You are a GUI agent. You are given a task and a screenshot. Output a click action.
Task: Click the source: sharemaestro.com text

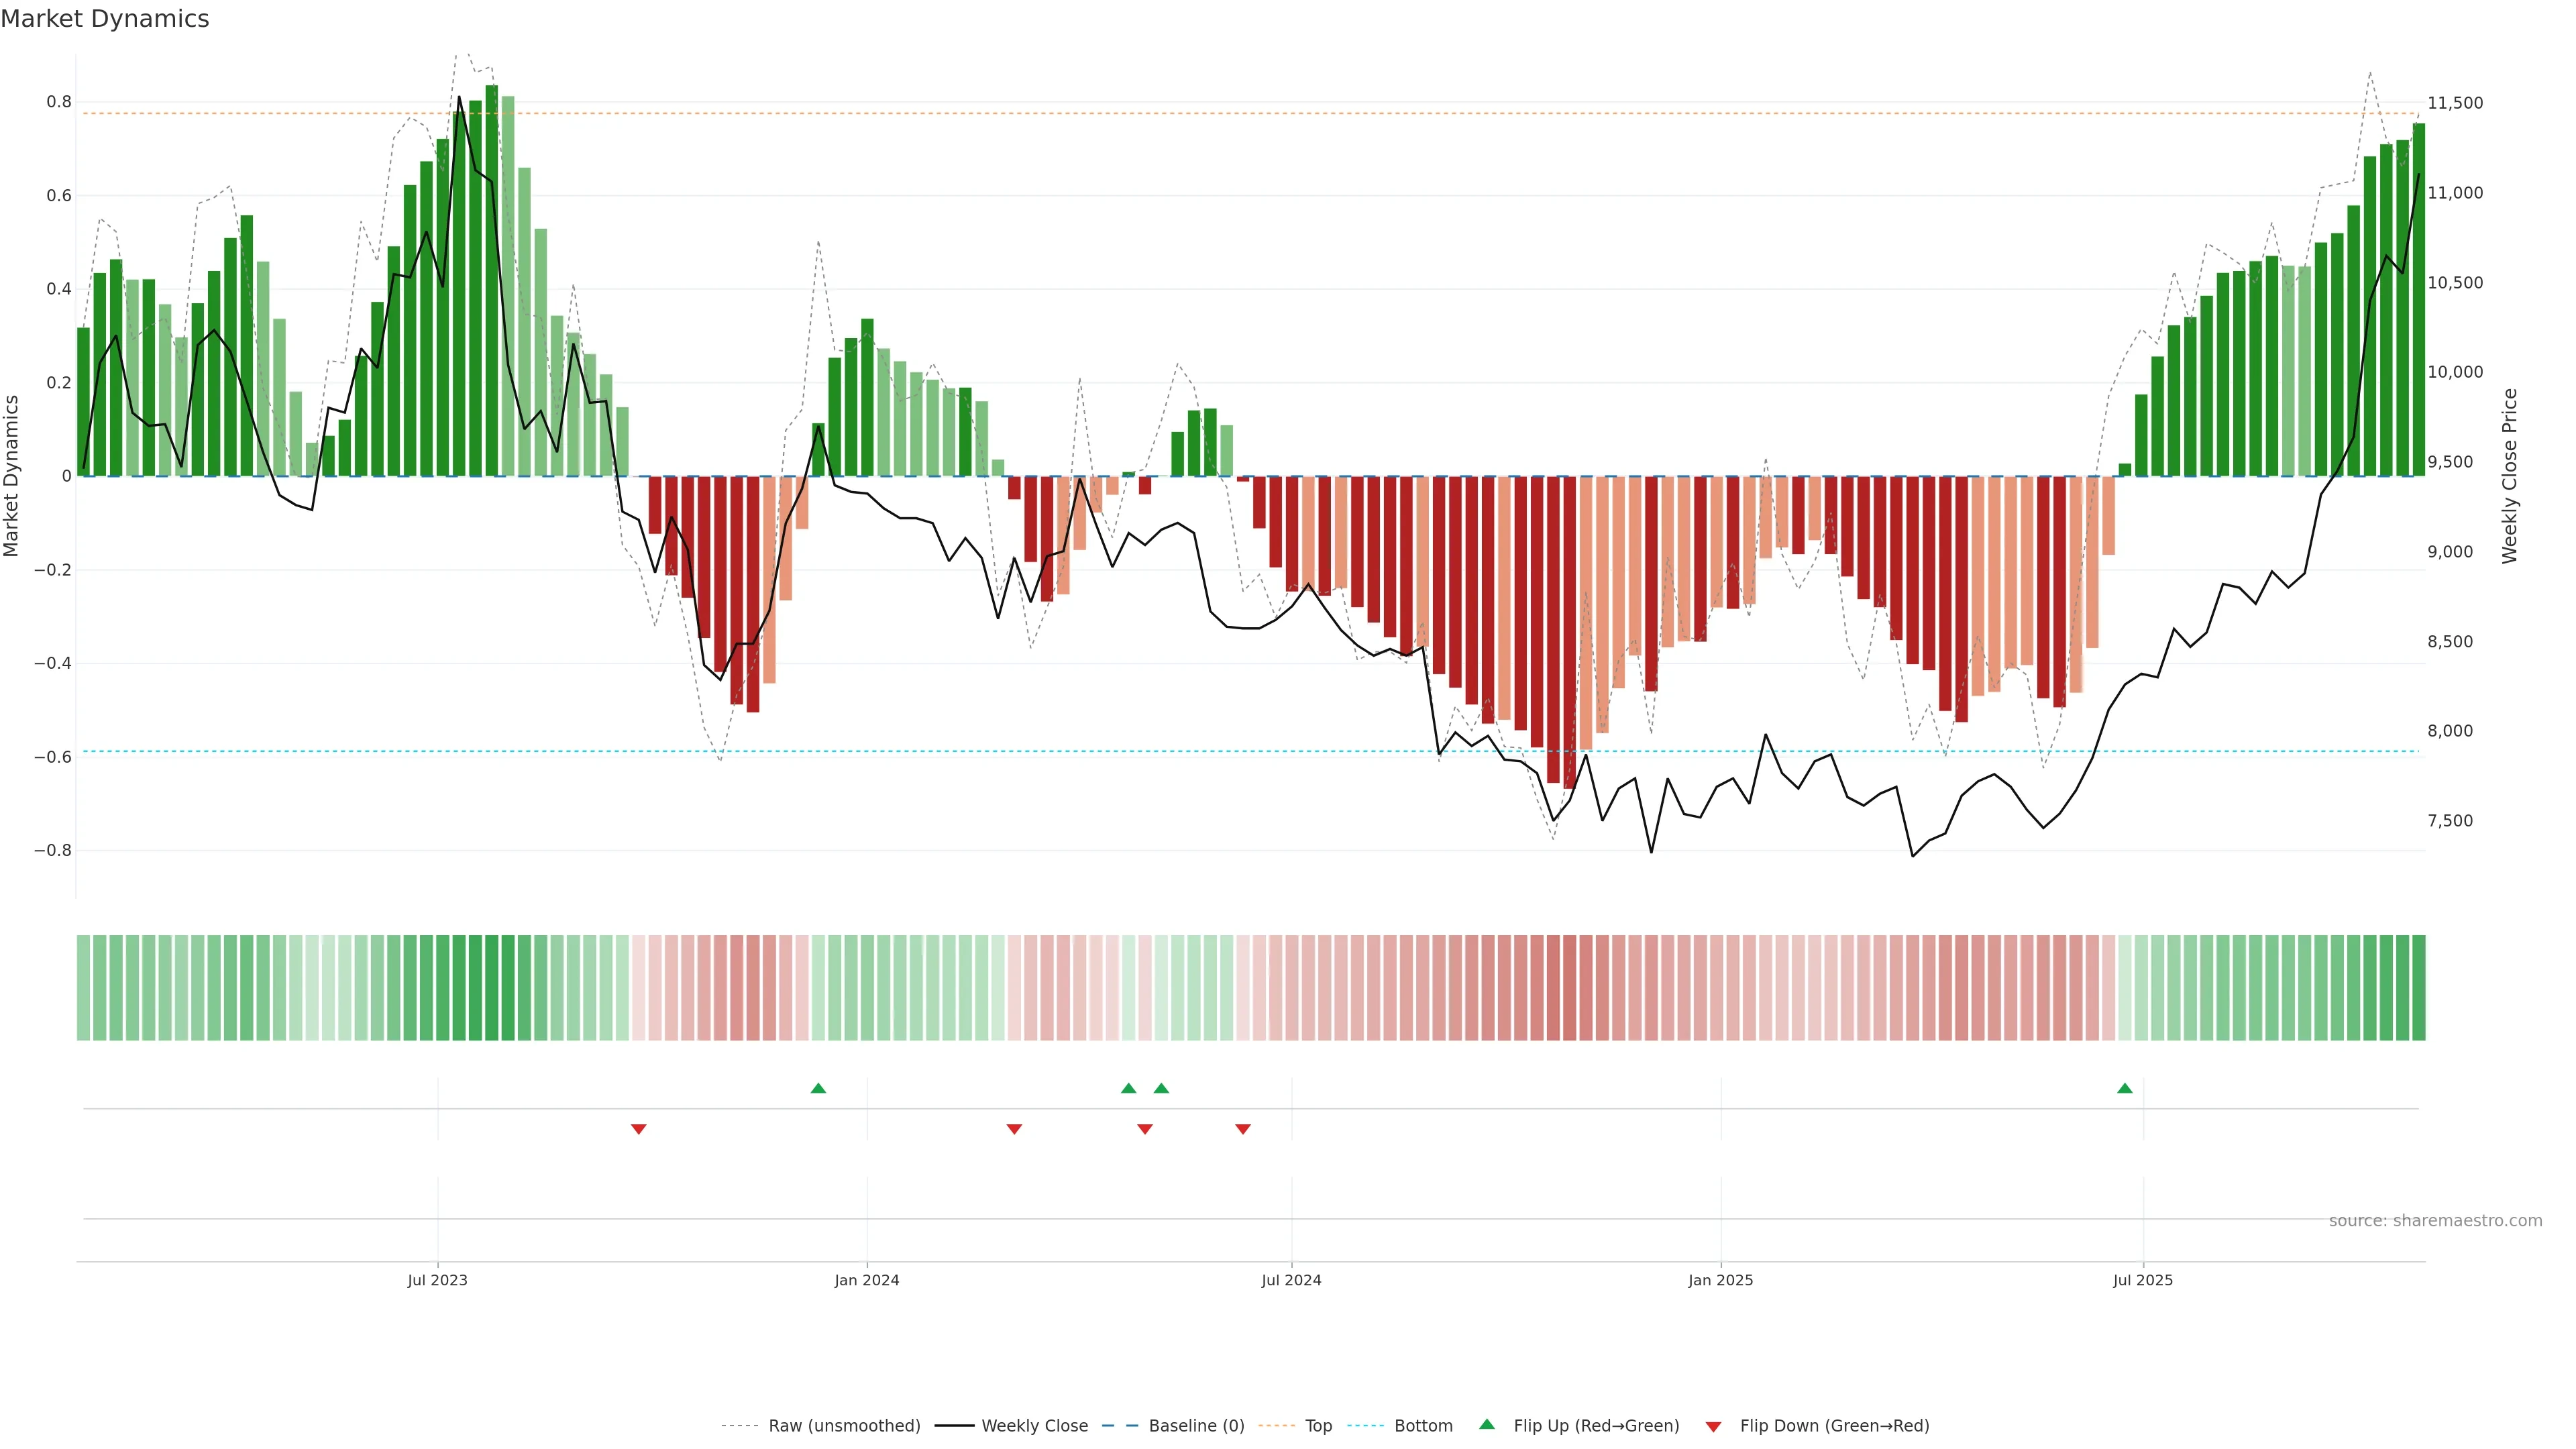coord(2435,1221)
